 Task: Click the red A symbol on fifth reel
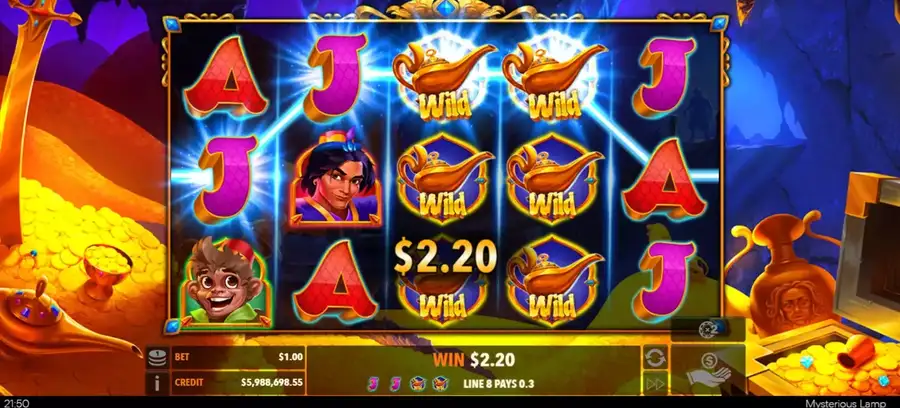[x=664, y=179]
